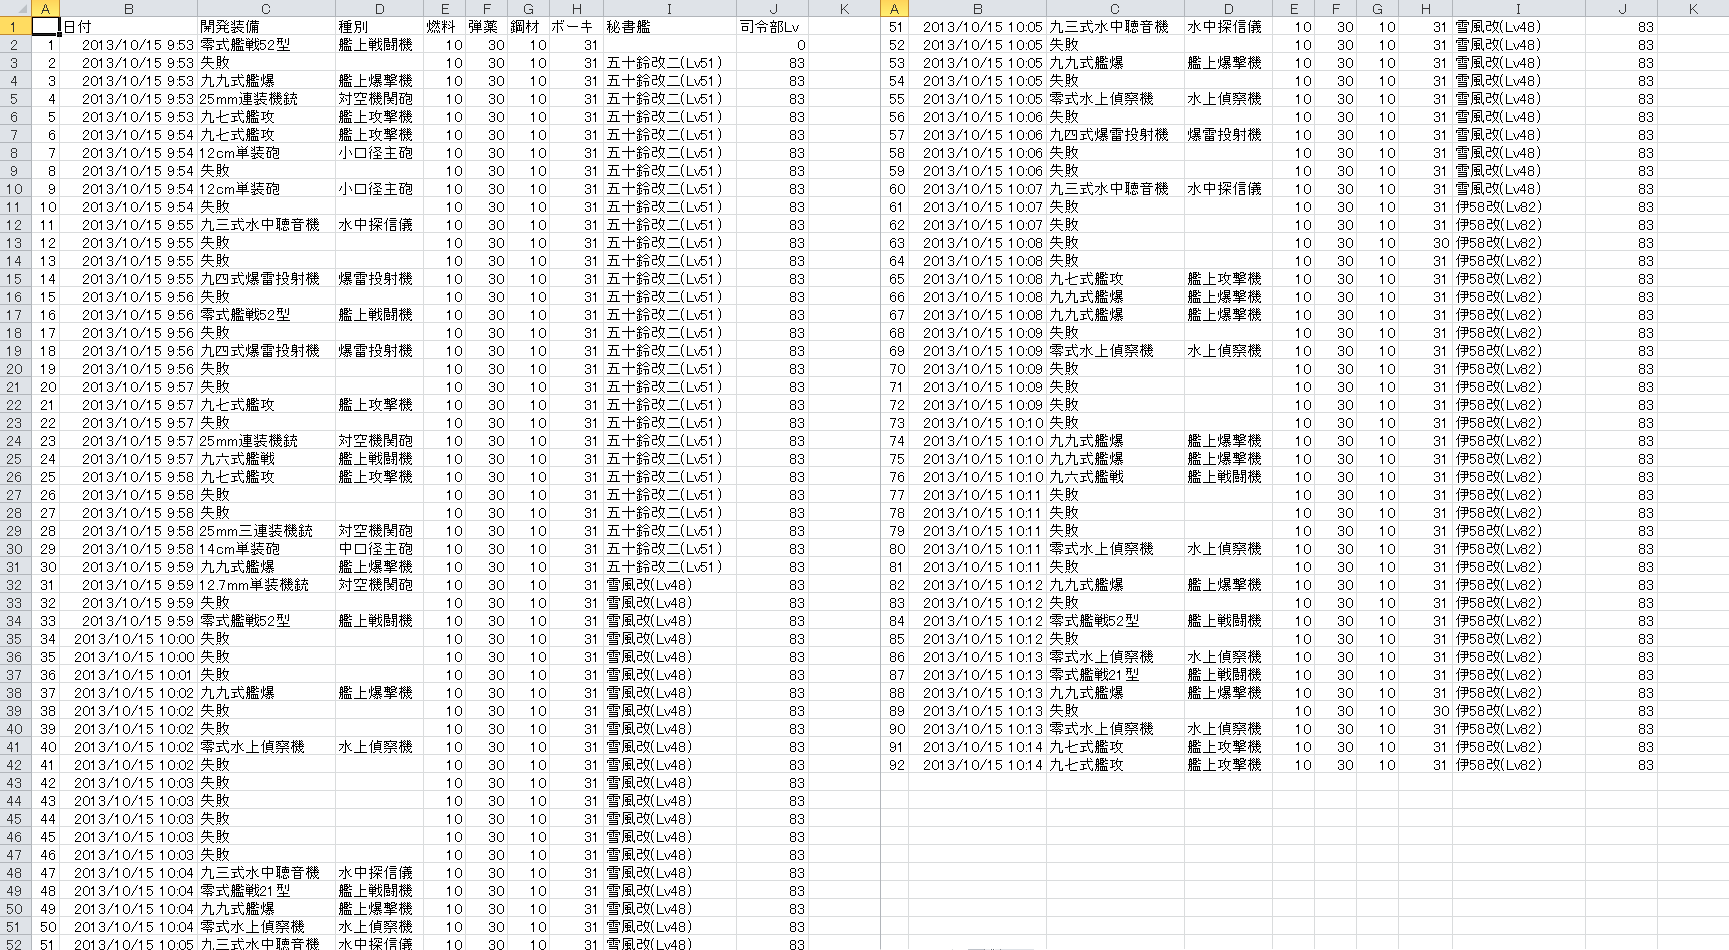Image resolution: width=1729 pixels, height=950 pixels.
Task: Select column H header above ボーキ
Action: 576,9
